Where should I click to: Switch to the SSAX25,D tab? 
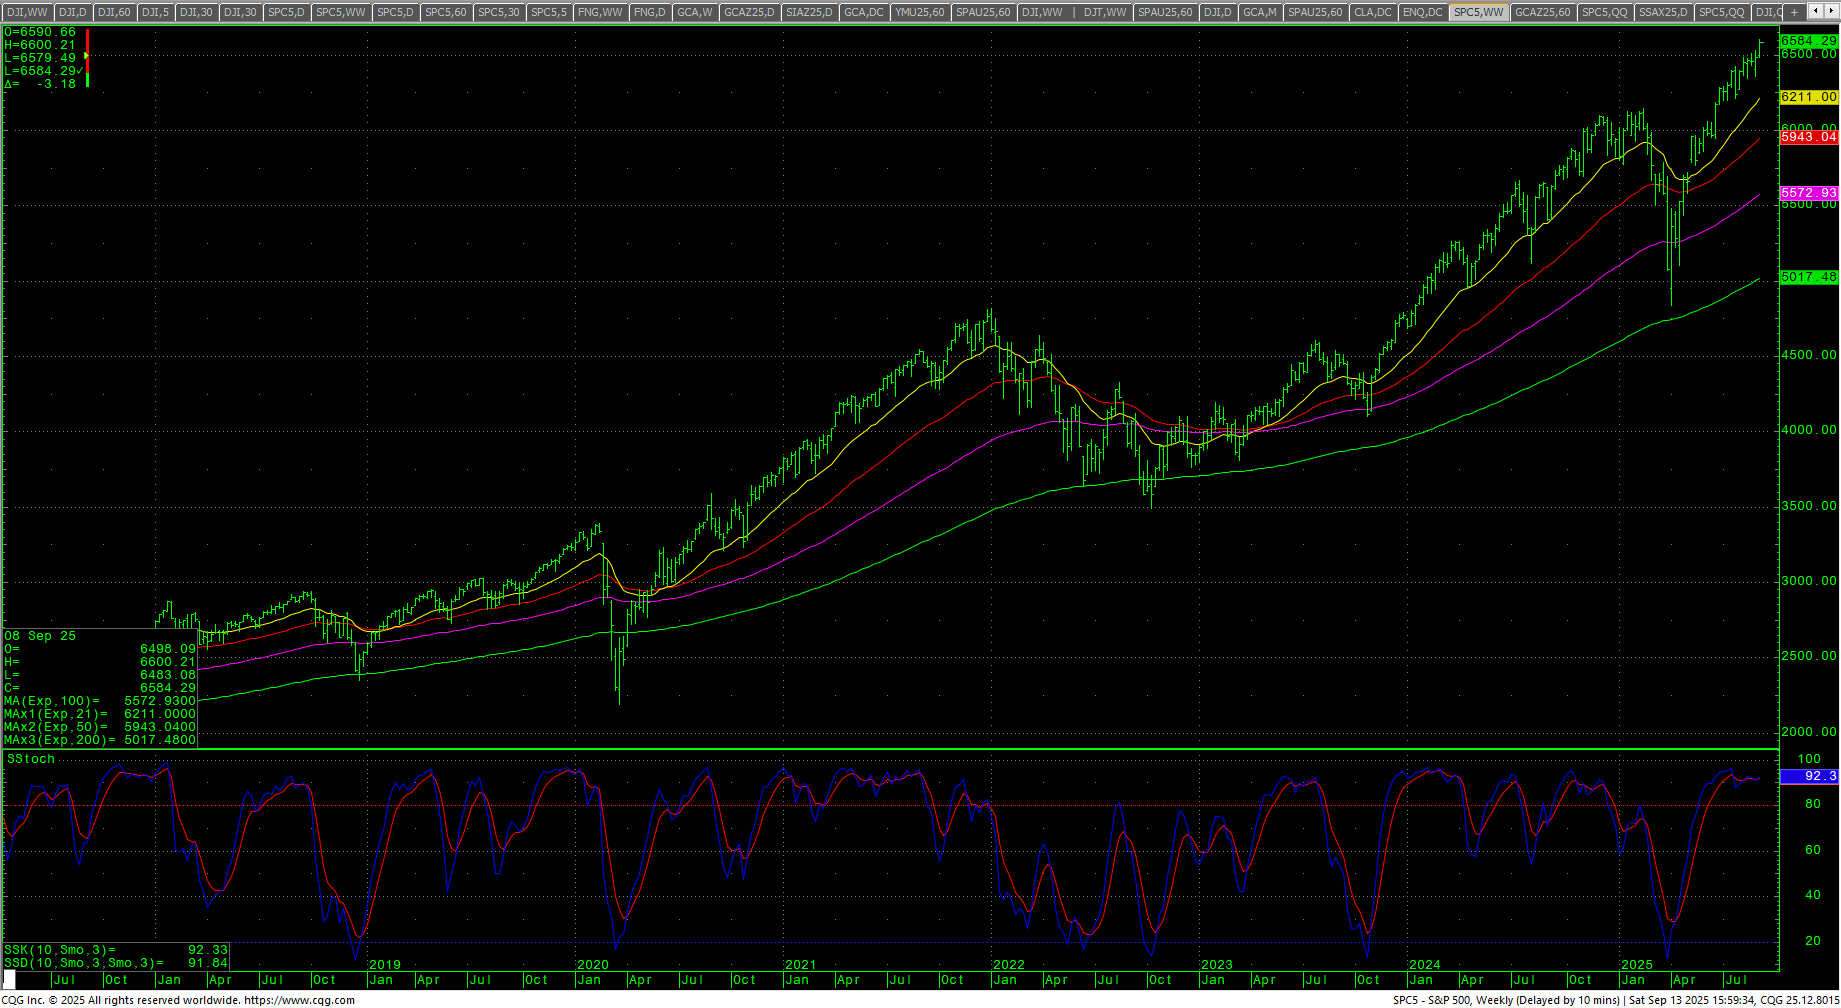(x=1663, y=12)
